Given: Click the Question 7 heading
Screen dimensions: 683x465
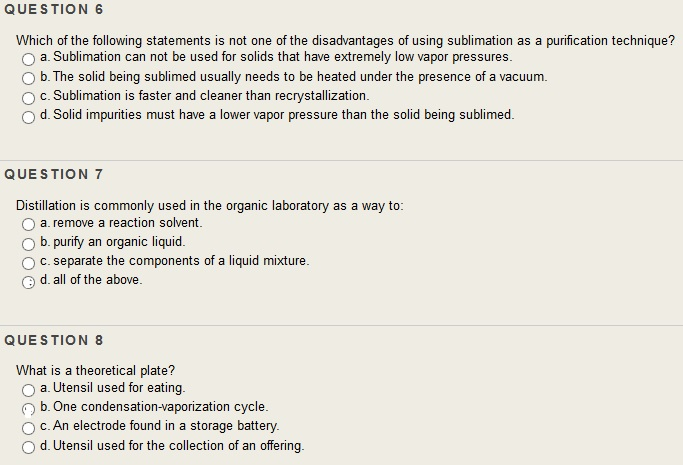Looking at the screenshot, I should coord(54,174).
